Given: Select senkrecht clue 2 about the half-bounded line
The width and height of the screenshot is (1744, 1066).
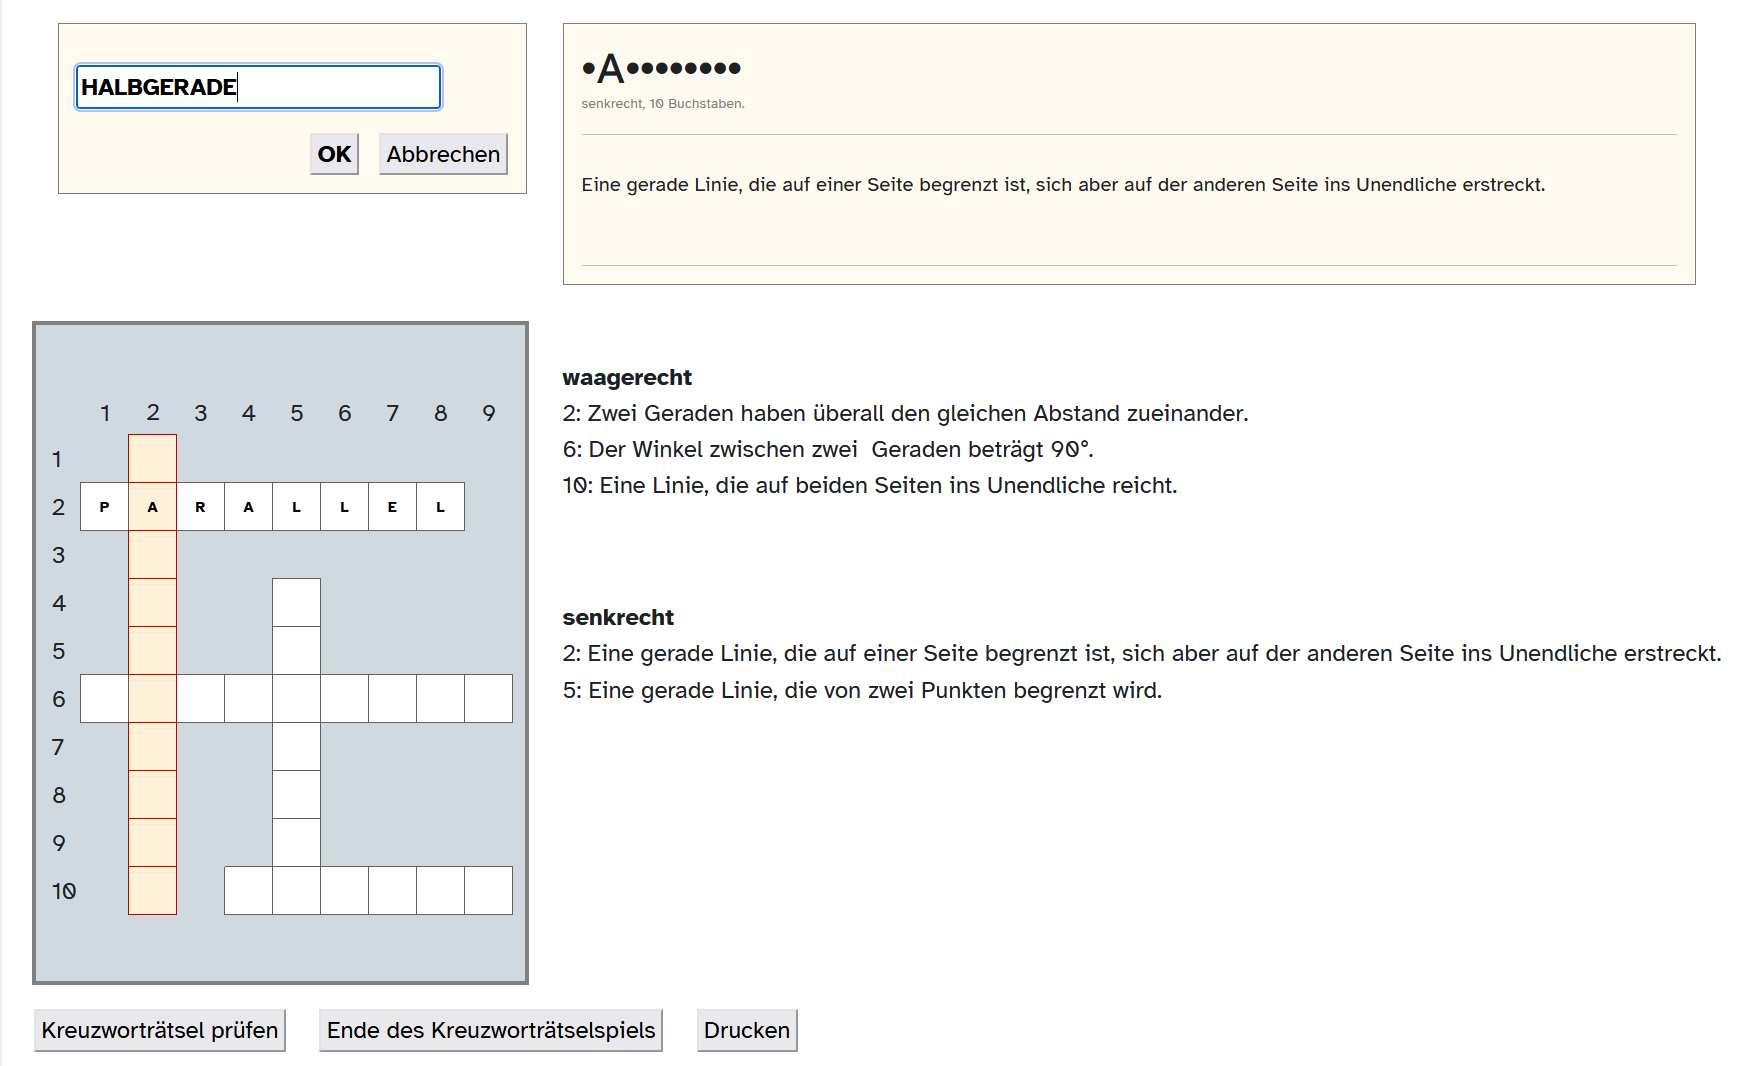Looking at the screenshot, I should pyautogui.click(x=1141, y=653).
